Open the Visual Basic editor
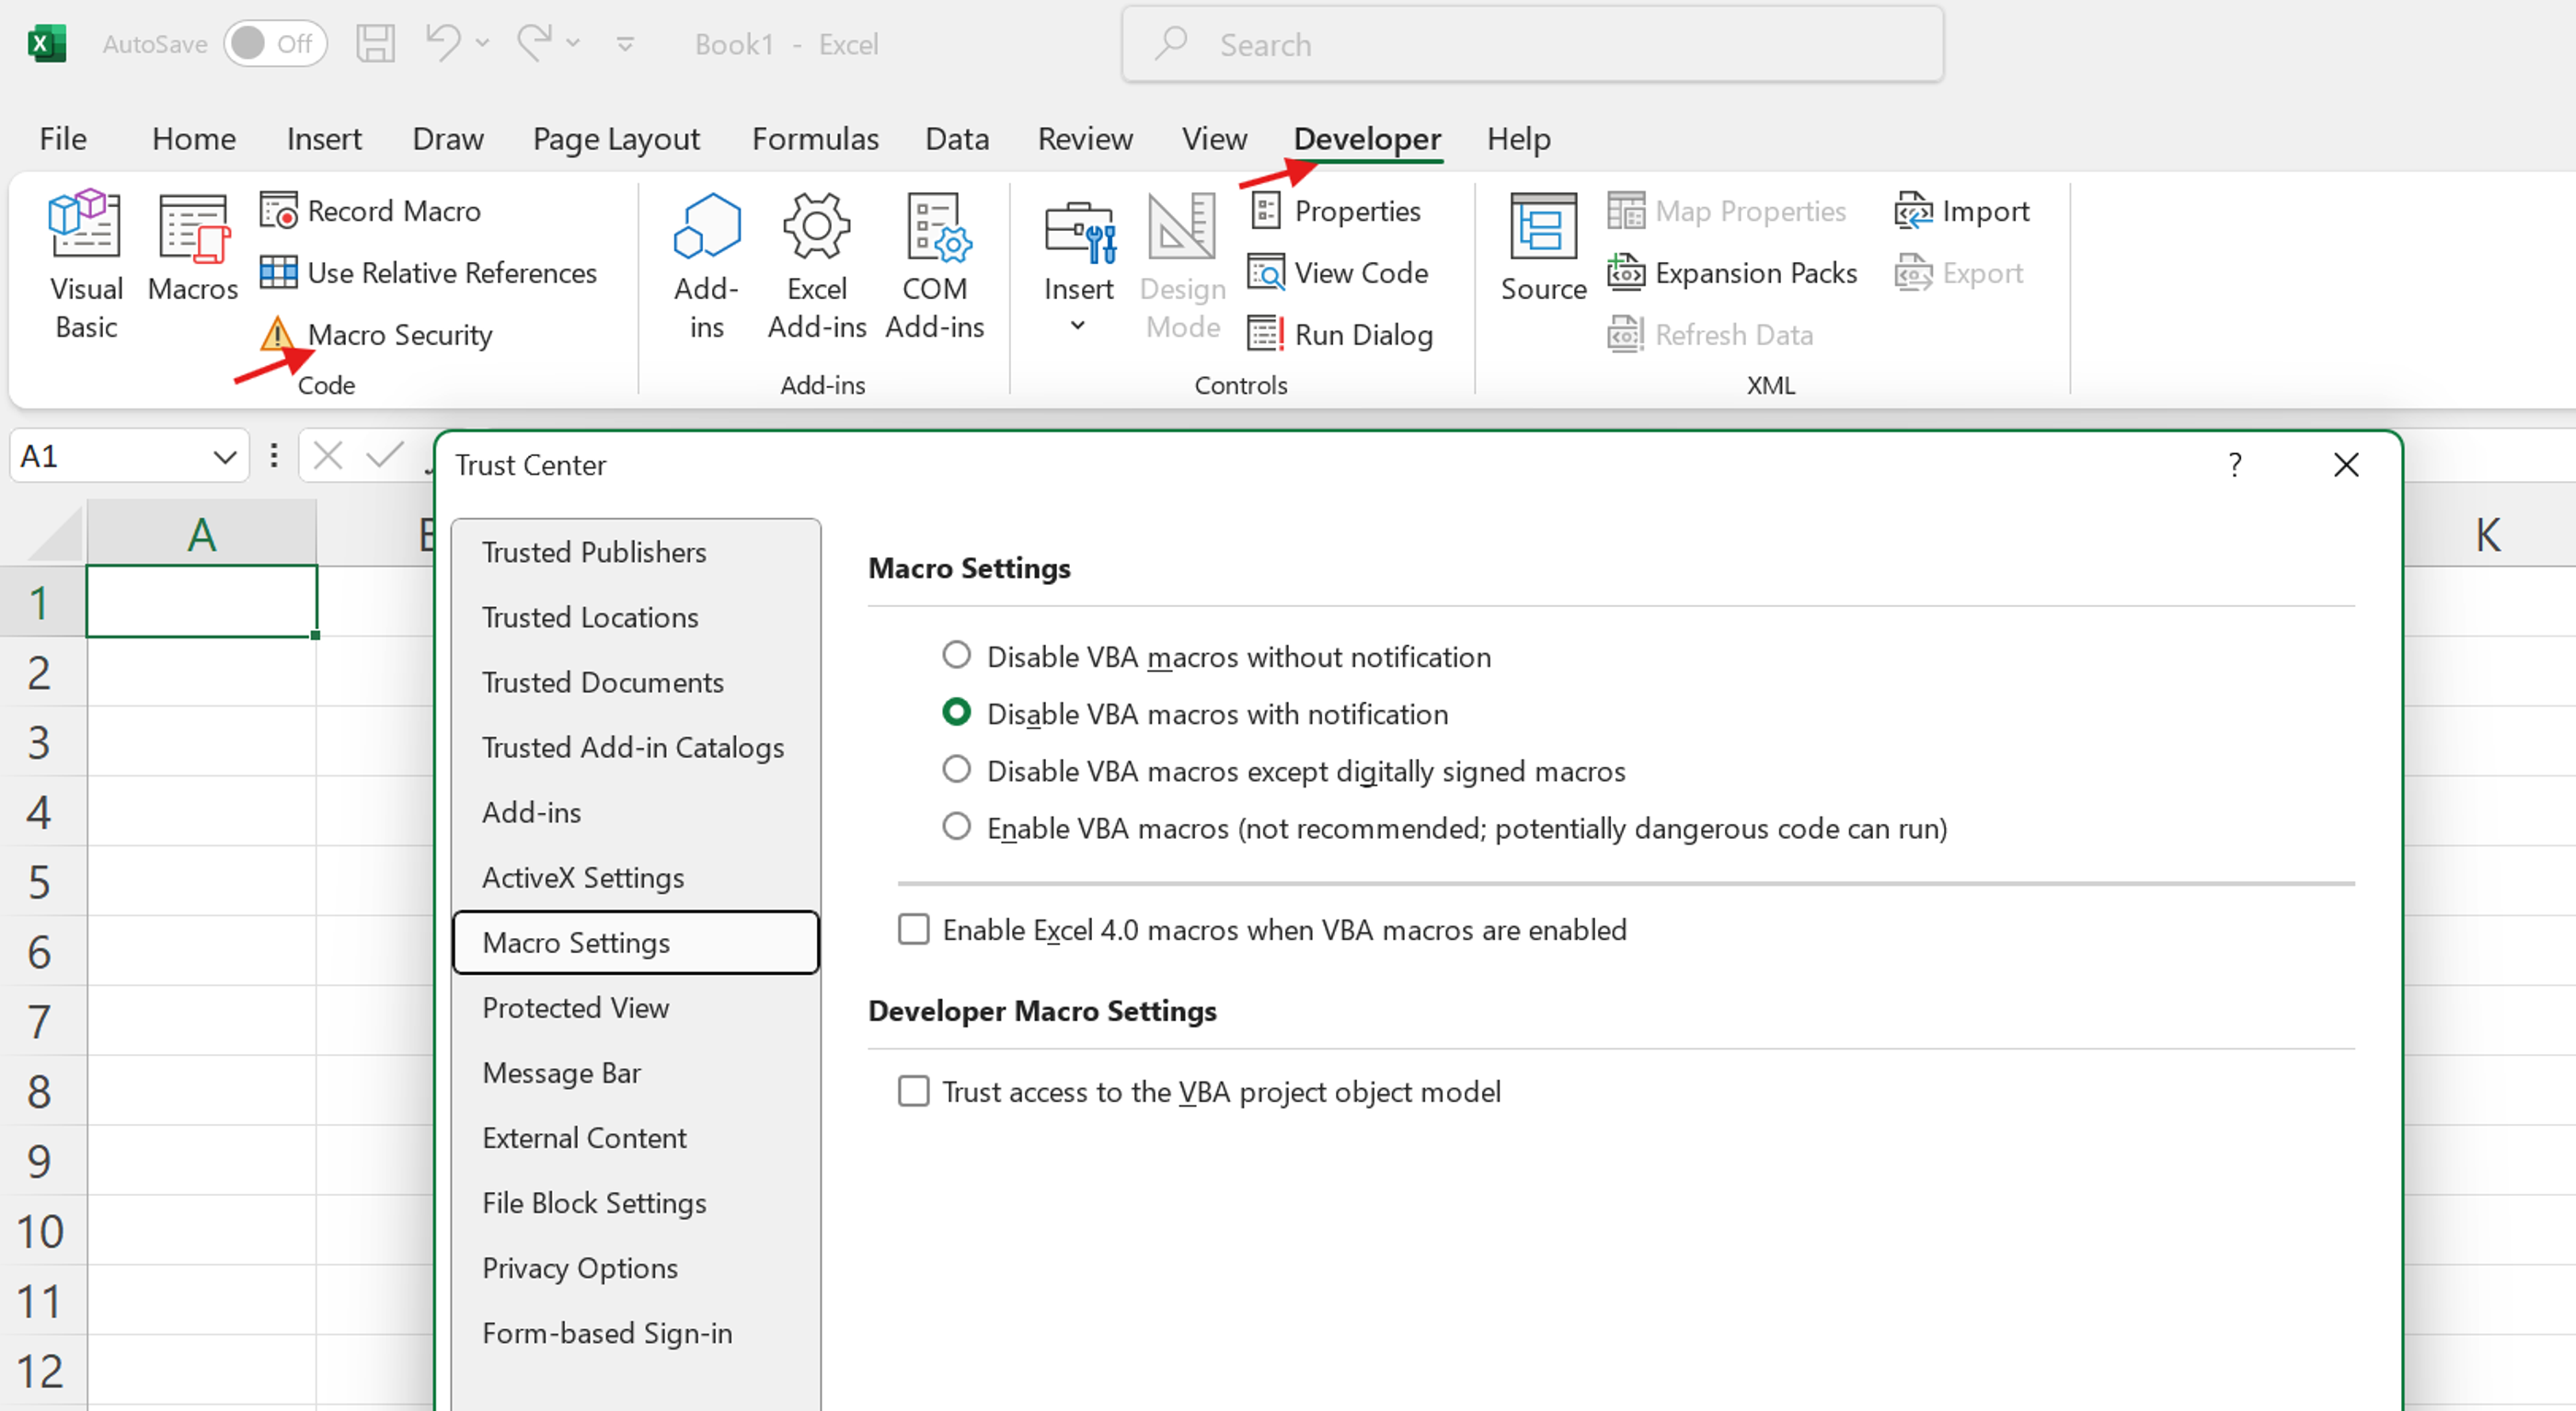This screenshot has height=1411, width=2576. tap(86, 266)
